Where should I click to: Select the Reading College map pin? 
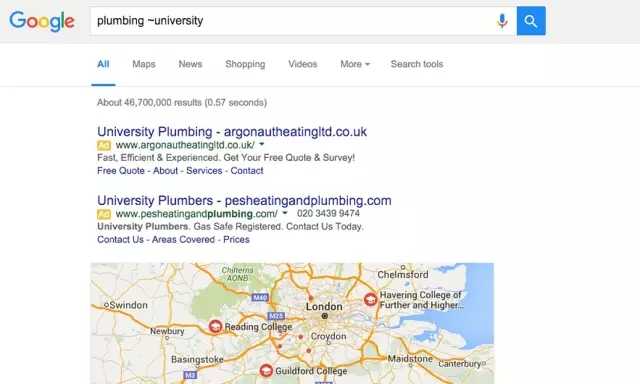[x=215, y=326]
